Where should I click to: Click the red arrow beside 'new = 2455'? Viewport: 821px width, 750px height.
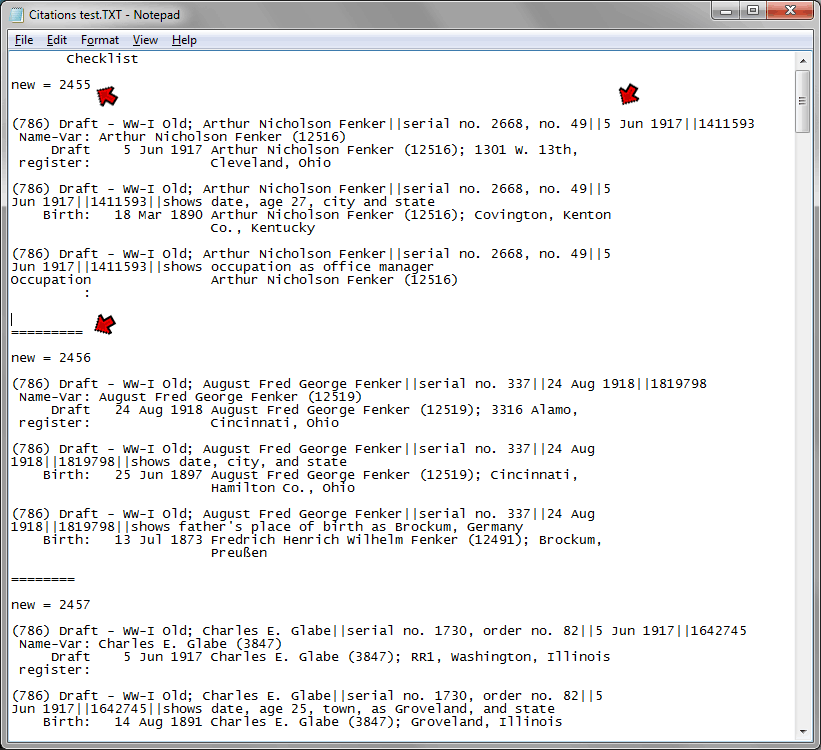[x=106, y=95]
